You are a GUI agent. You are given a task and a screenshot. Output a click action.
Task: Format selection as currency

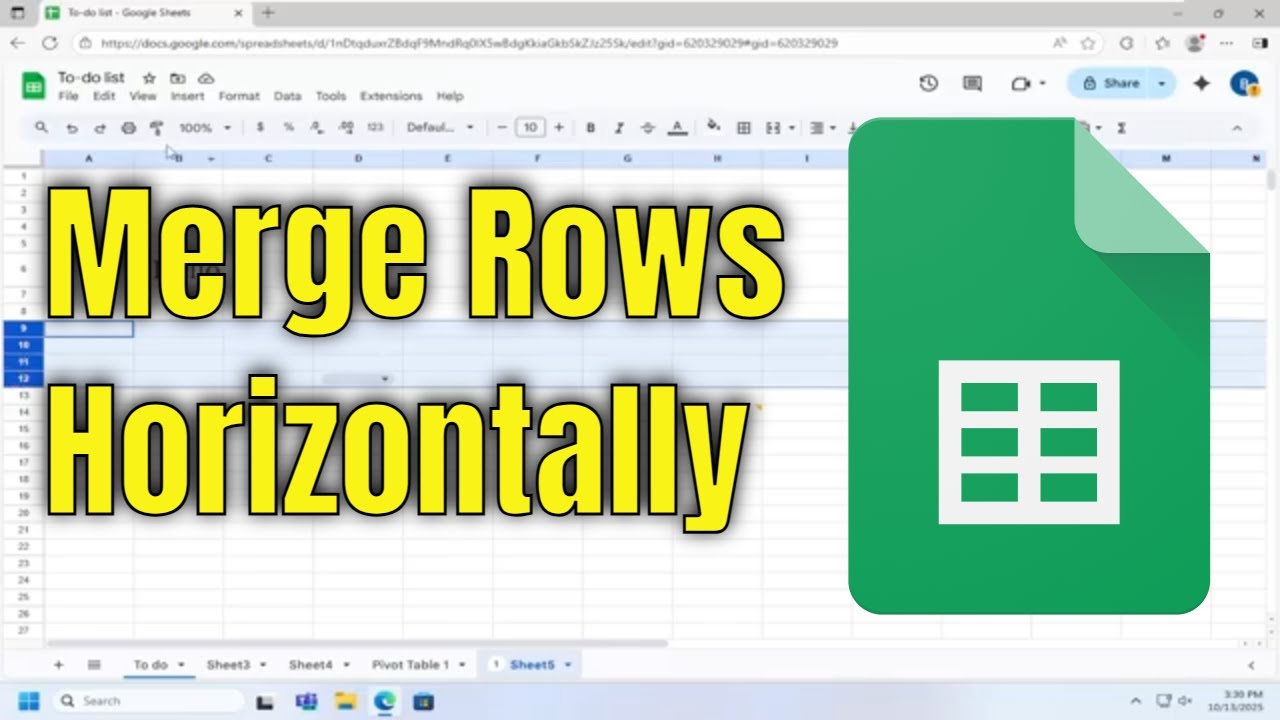[260, 128]
